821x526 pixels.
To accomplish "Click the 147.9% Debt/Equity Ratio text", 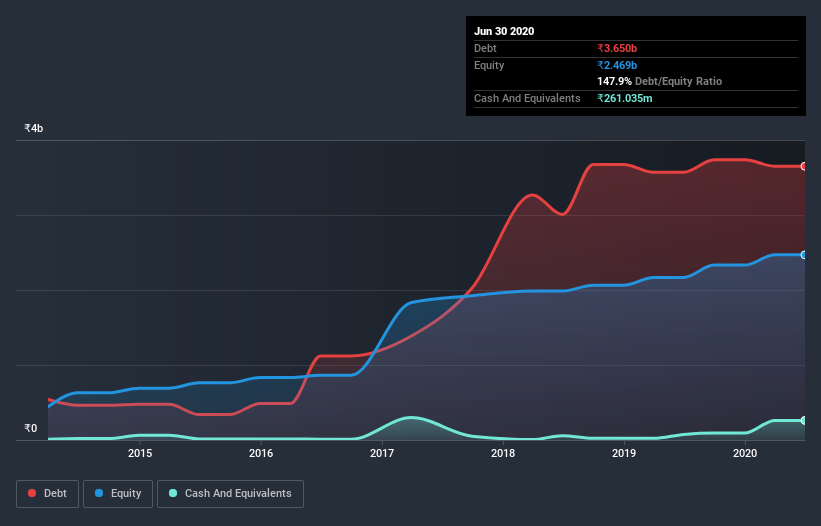I will click(x=660, y=81).
